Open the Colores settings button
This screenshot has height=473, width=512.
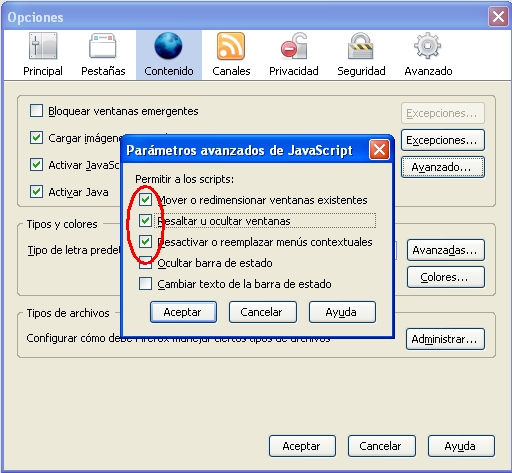tap(445, 277)
